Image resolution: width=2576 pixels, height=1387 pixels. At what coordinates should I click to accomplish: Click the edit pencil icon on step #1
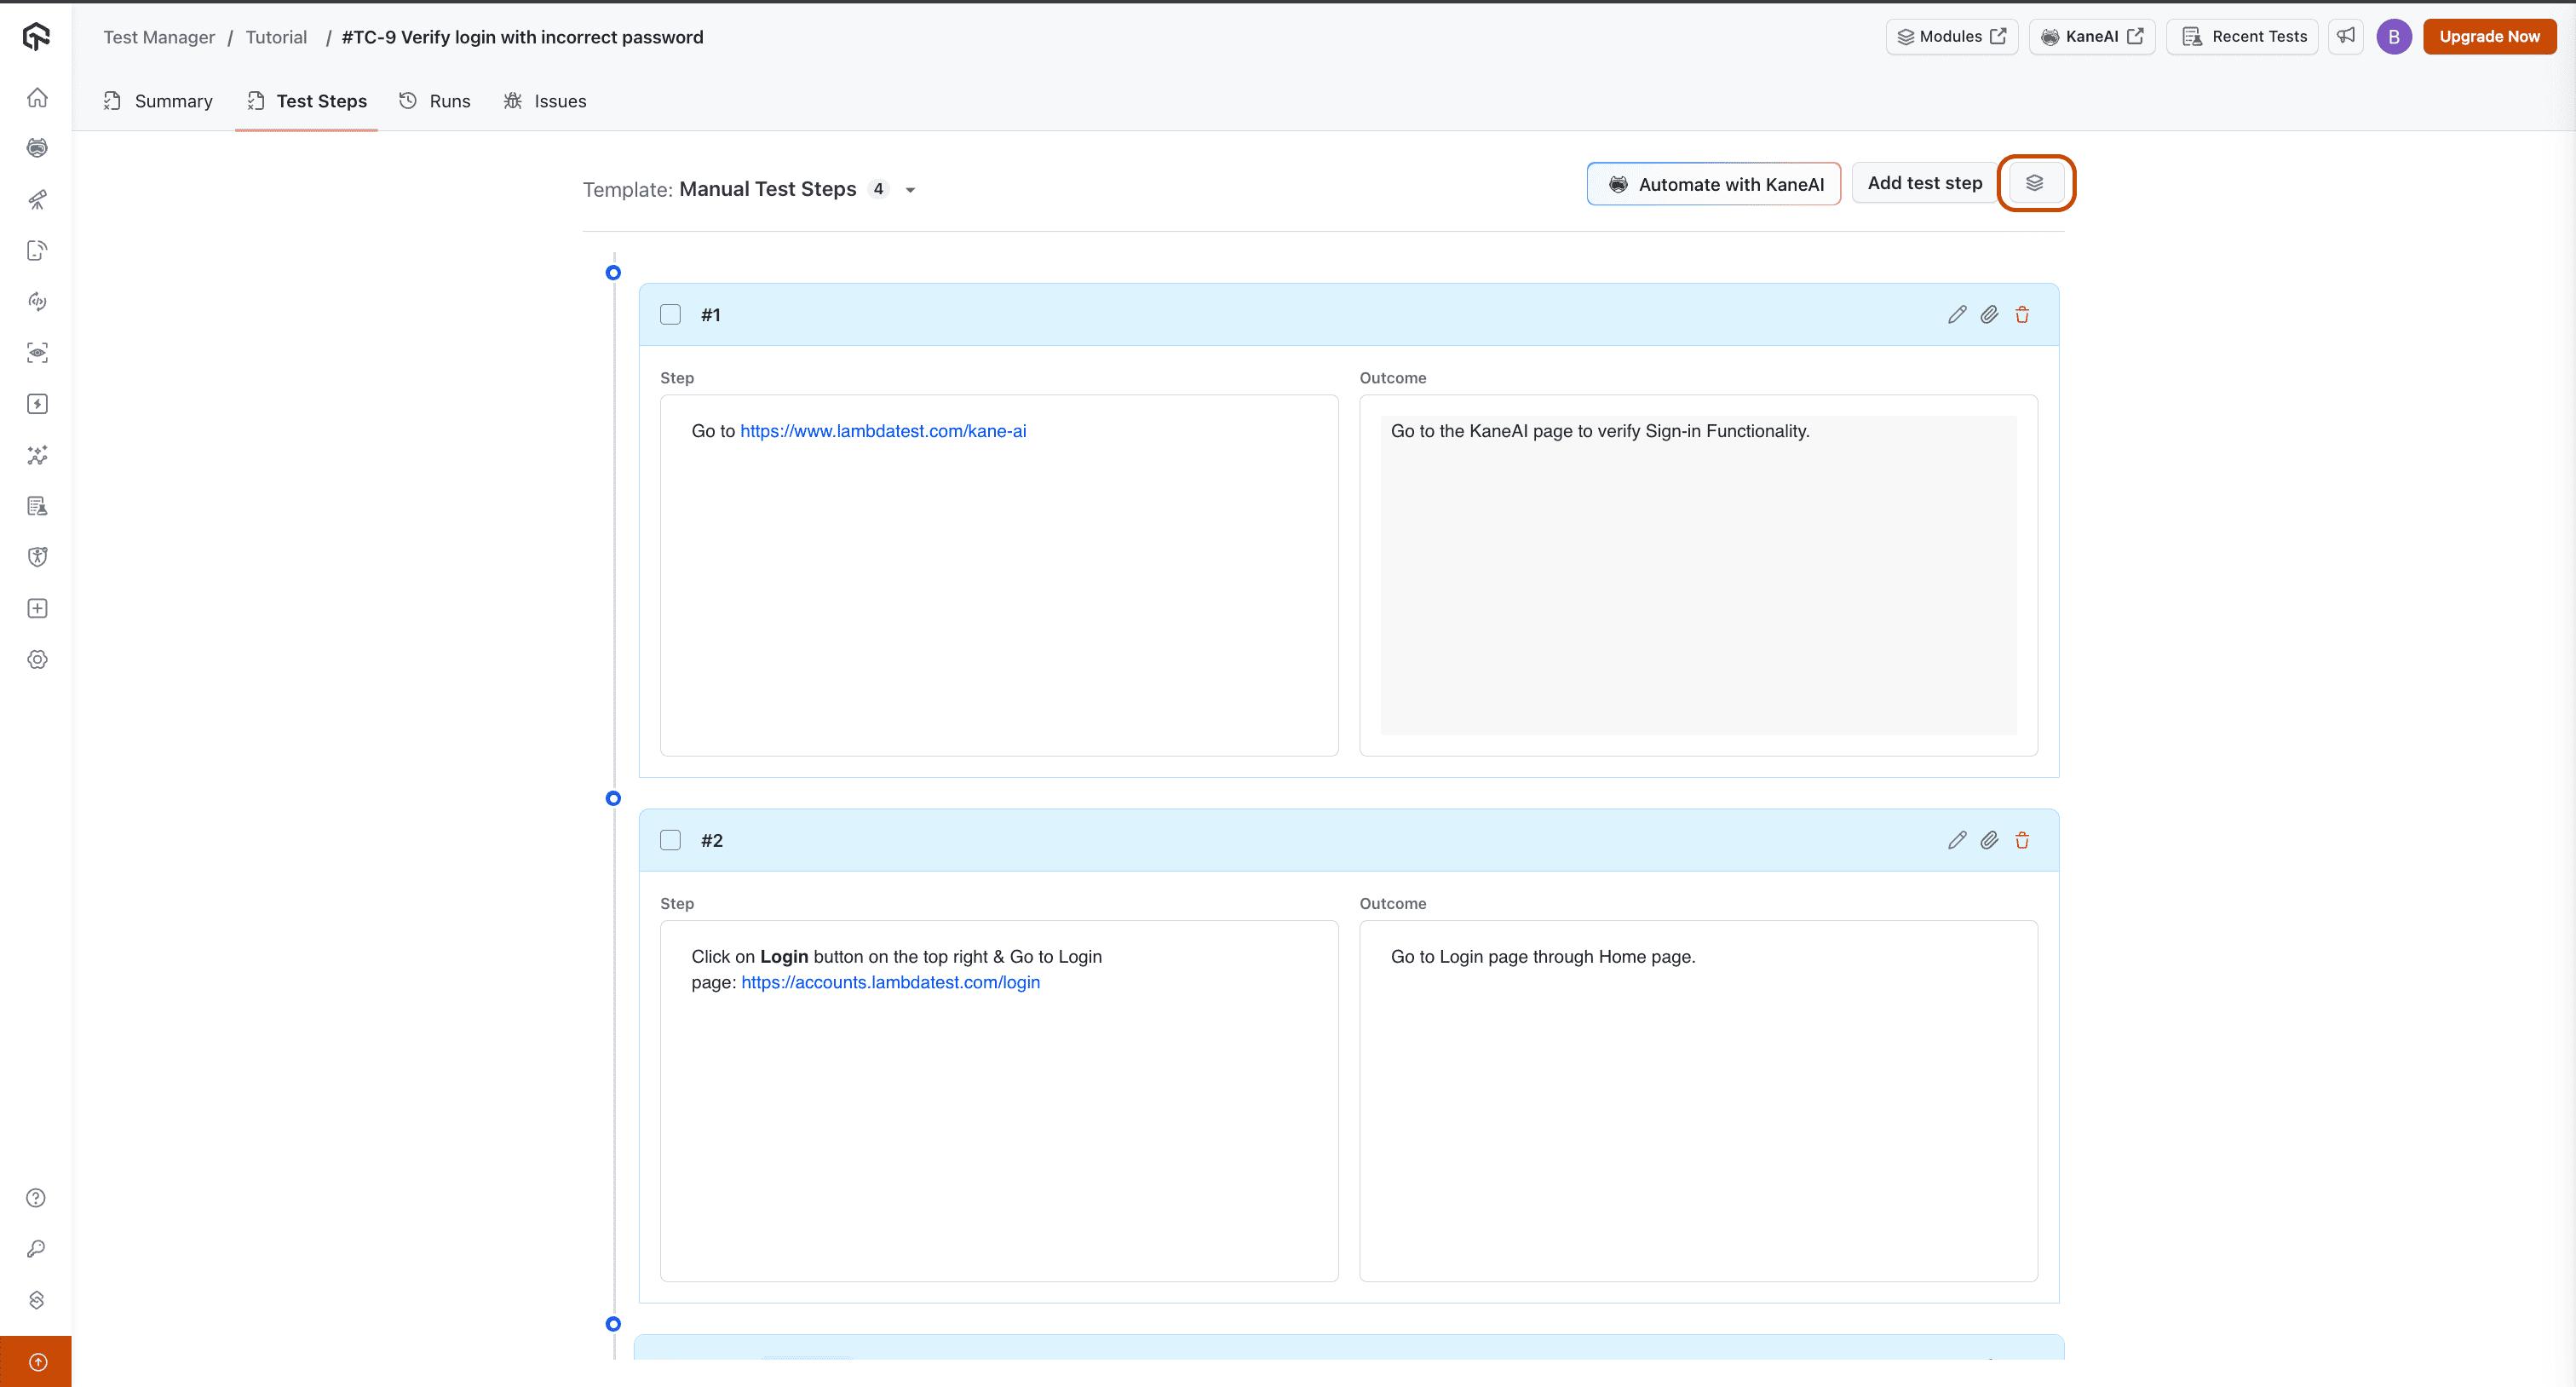pyautogui.click(x=1956, y=315)
